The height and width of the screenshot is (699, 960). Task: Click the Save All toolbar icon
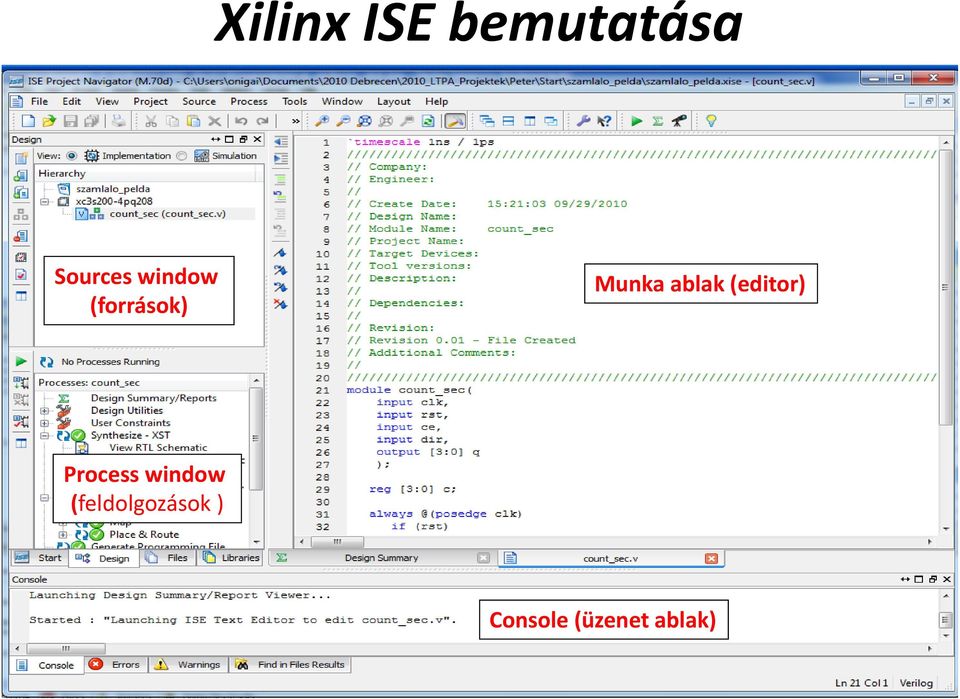pos(92,121)
